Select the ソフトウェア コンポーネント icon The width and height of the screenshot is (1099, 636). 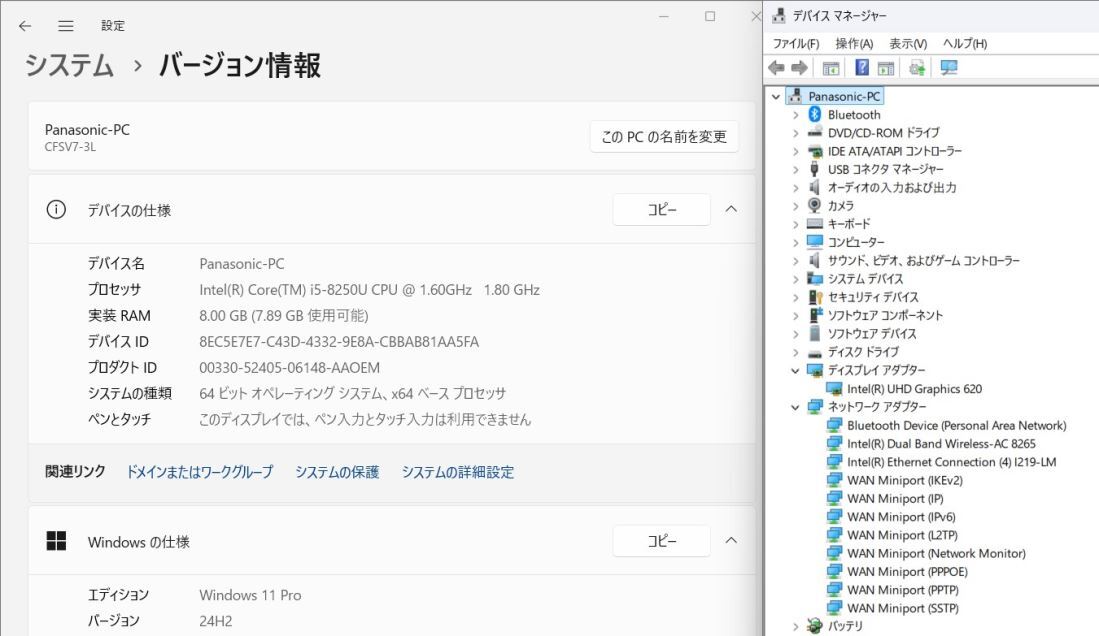pyautogui.click(x=815, y=315)
